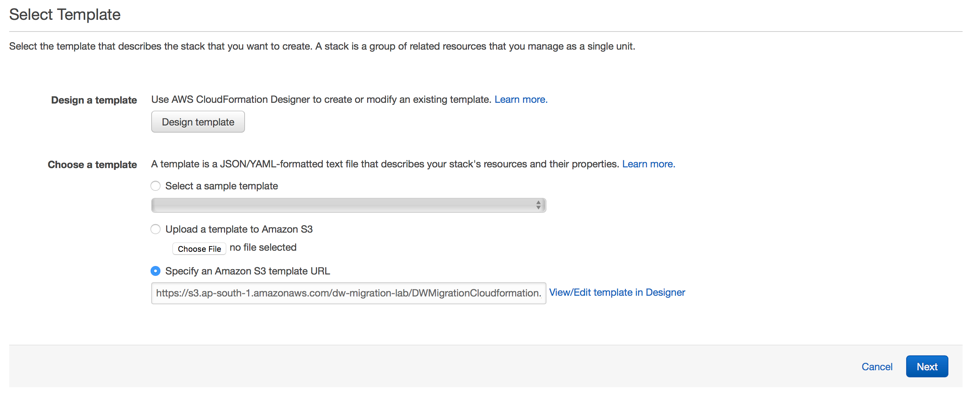This screenshot has width=974, height=400.
Task: Select the 'Select a sample template' radio button
Action: (x=155, y=186)
